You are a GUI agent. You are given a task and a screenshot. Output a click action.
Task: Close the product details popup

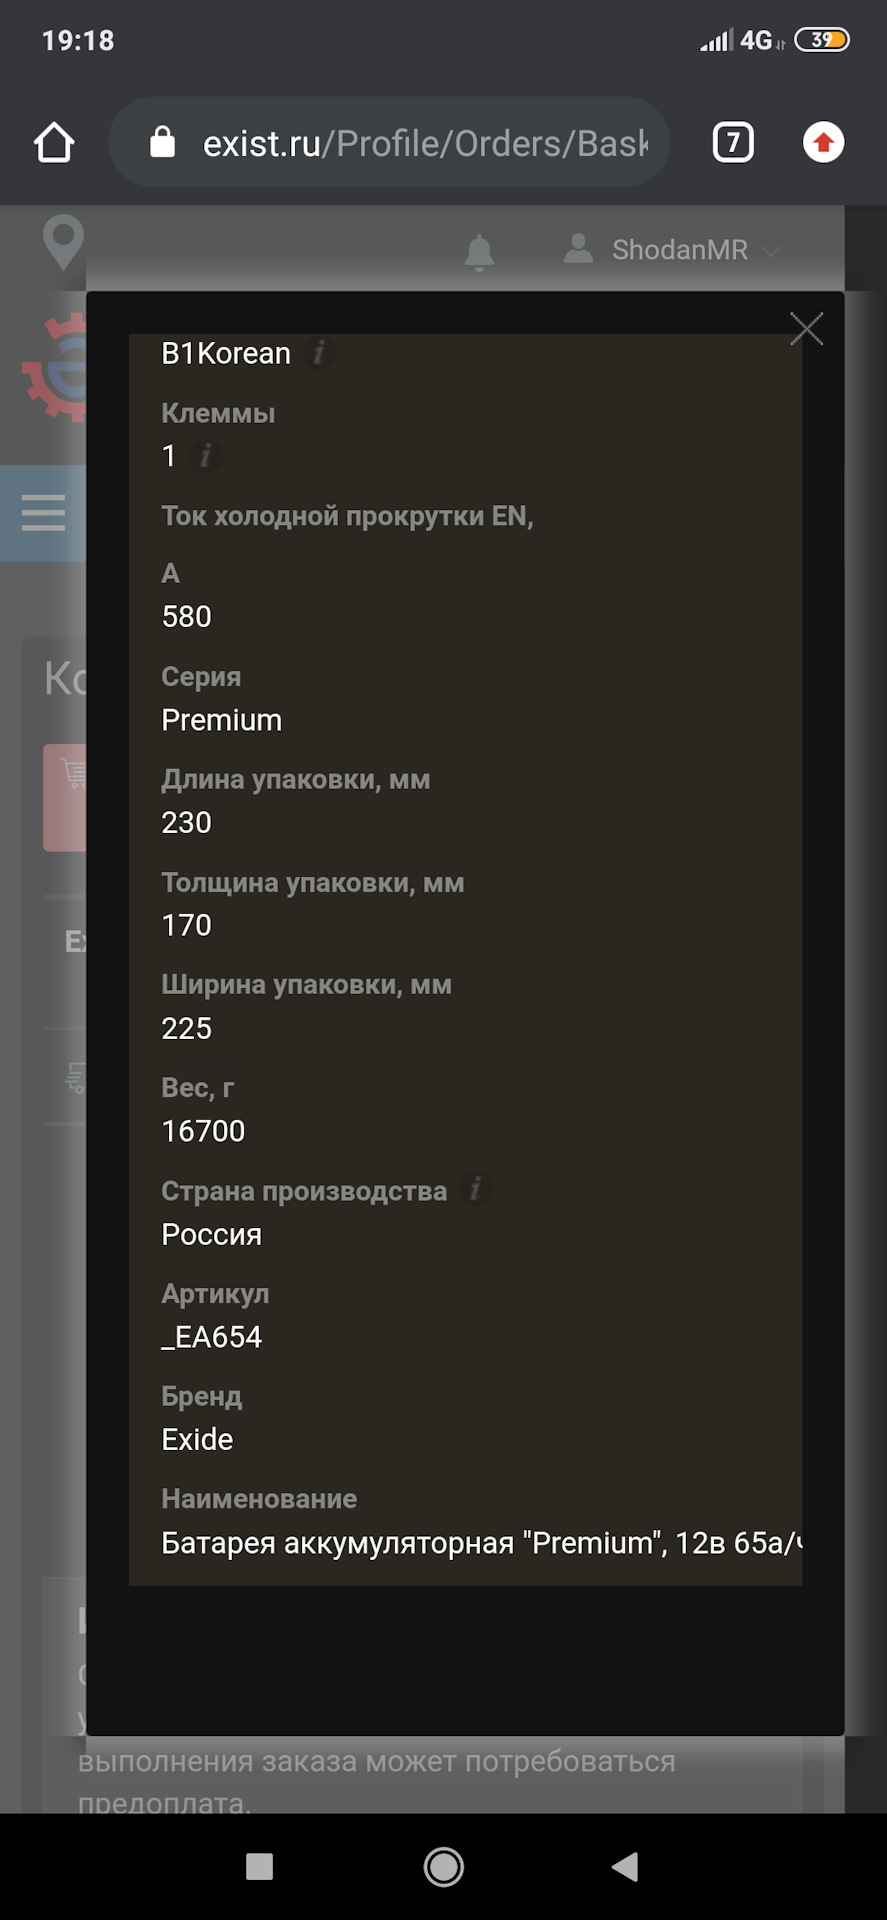point(806,328)
